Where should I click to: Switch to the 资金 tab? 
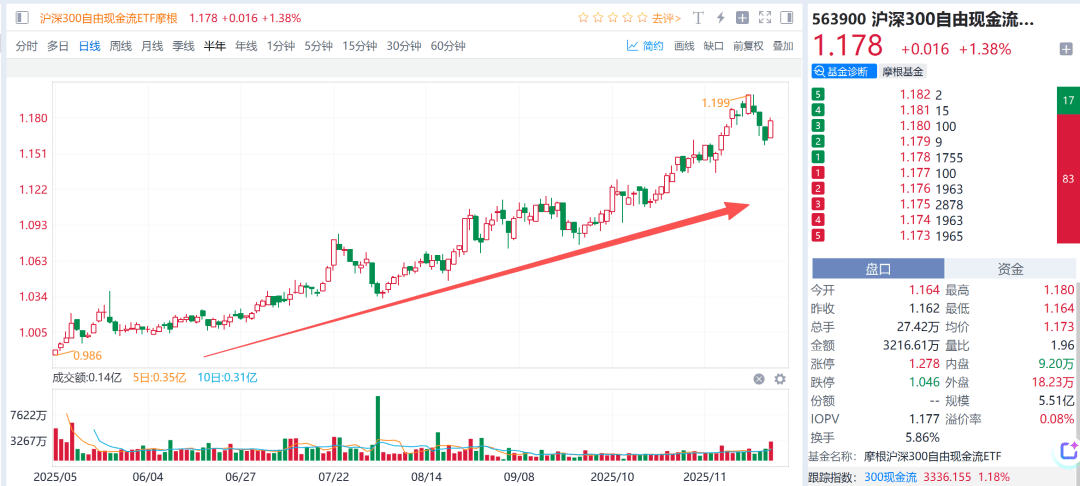(1011, 268)
